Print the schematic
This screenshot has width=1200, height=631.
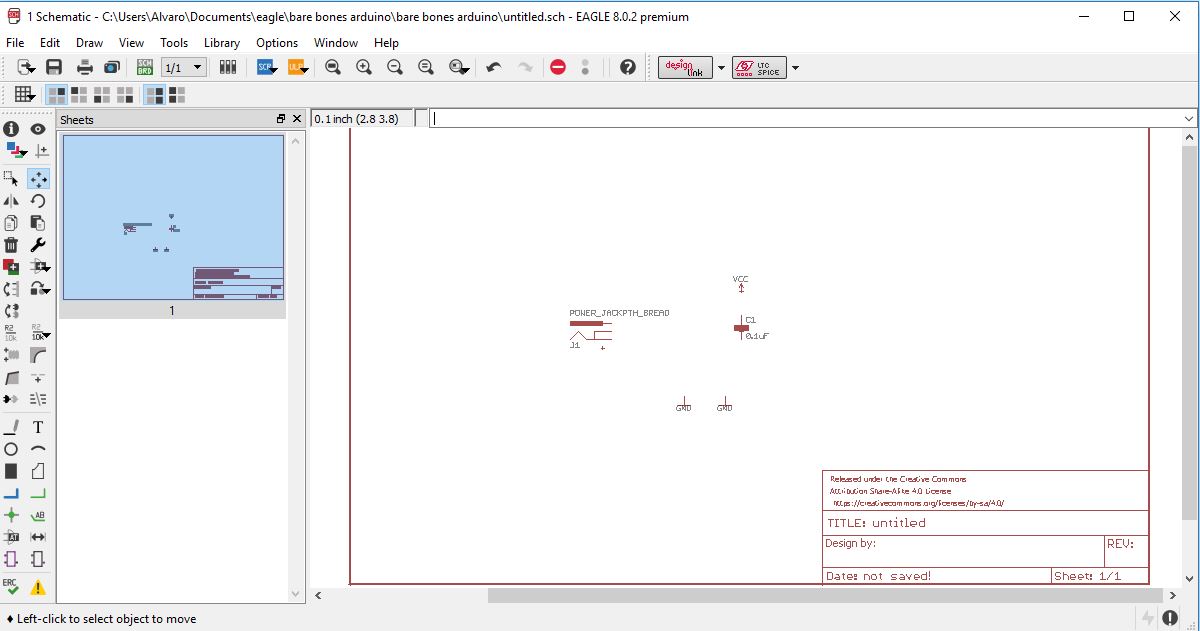click(x=85, y=67)
